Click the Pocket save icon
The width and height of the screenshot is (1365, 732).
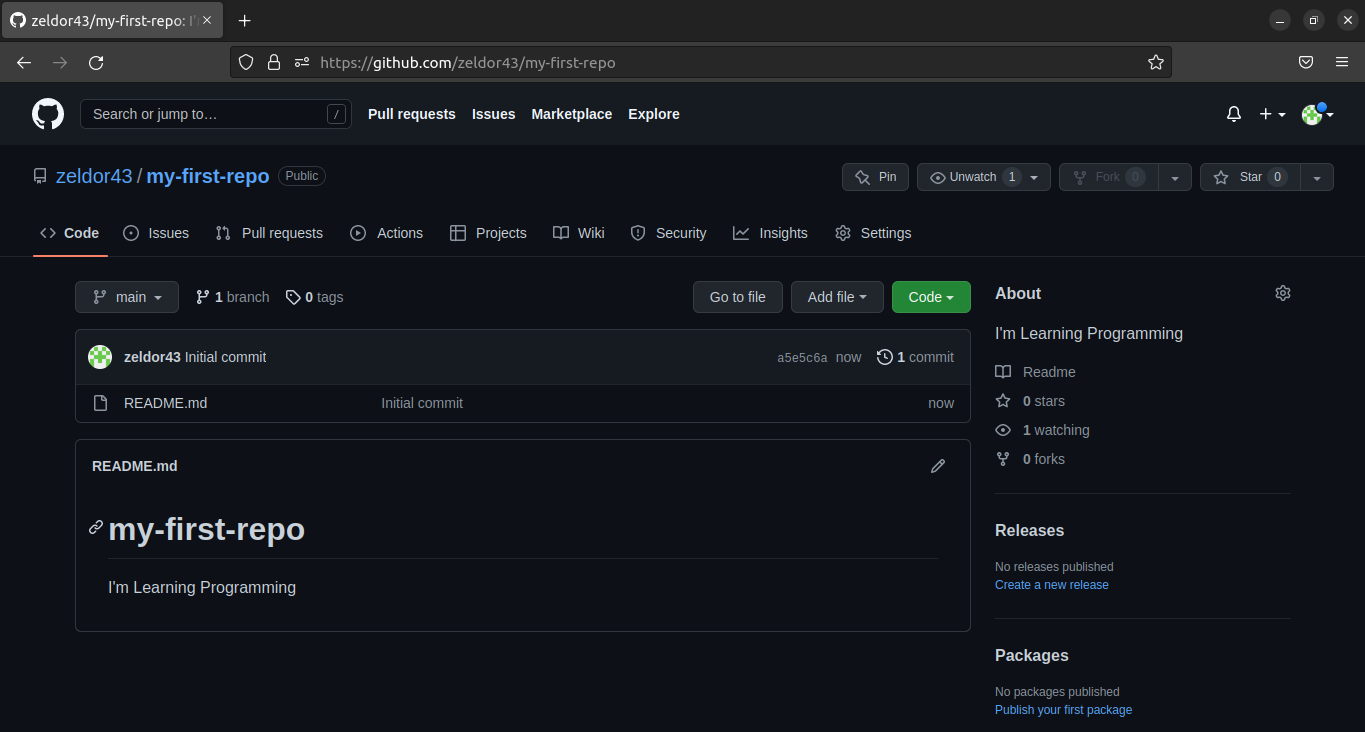tap(1306, 62)
